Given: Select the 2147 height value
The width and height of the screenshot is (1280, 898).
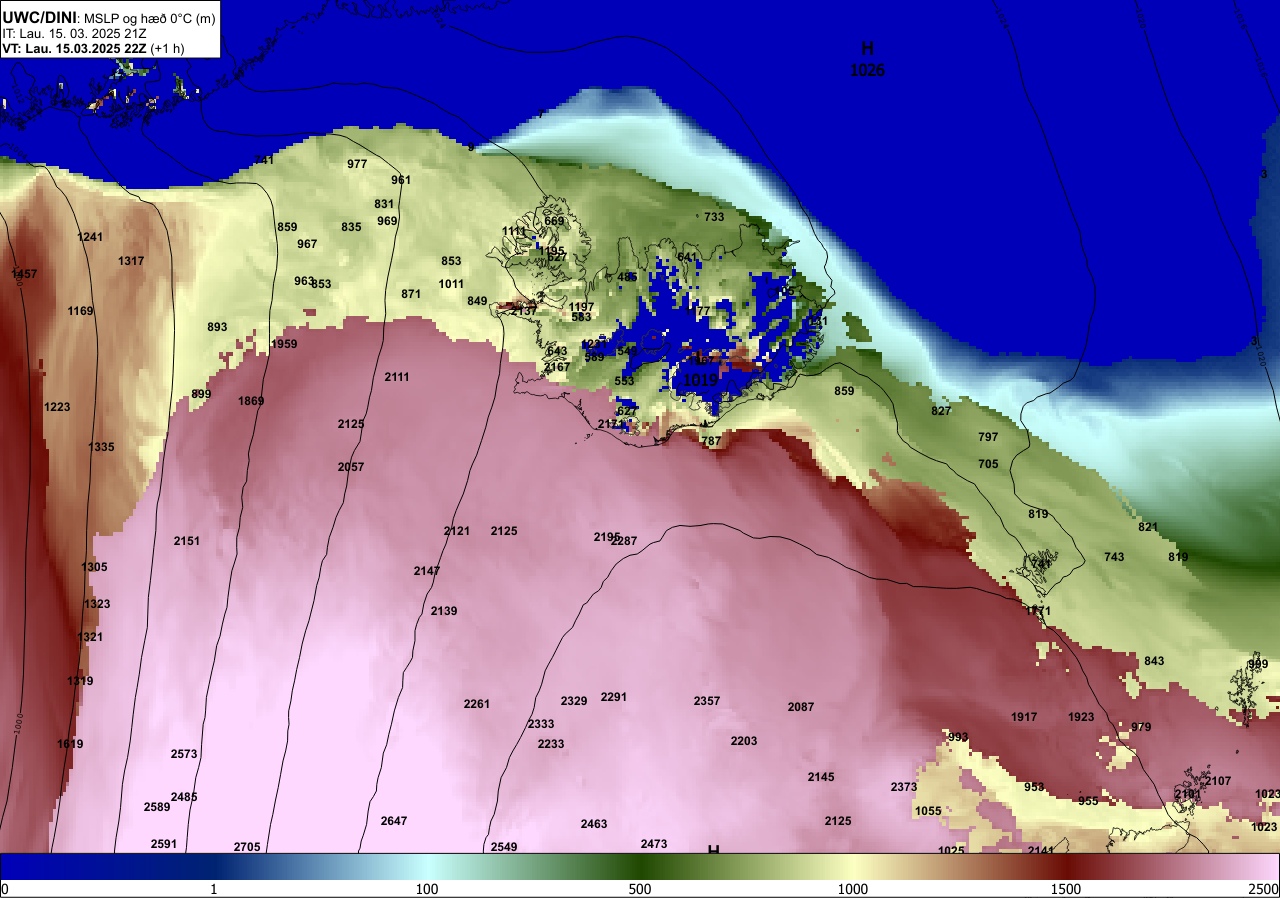Looking at the screenshot, I should coord(427,571).
